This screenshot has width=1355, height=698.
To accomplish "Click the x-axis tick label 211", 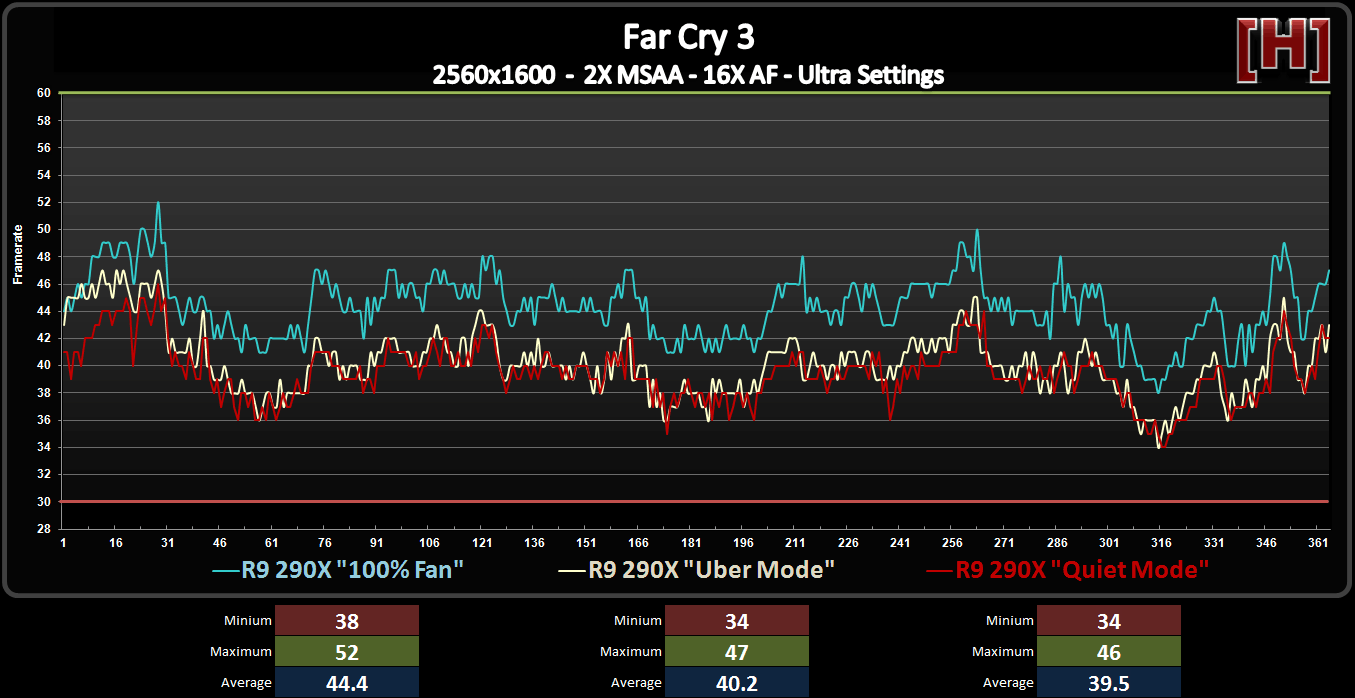I will pyautogui.click(x=795, y=542).
